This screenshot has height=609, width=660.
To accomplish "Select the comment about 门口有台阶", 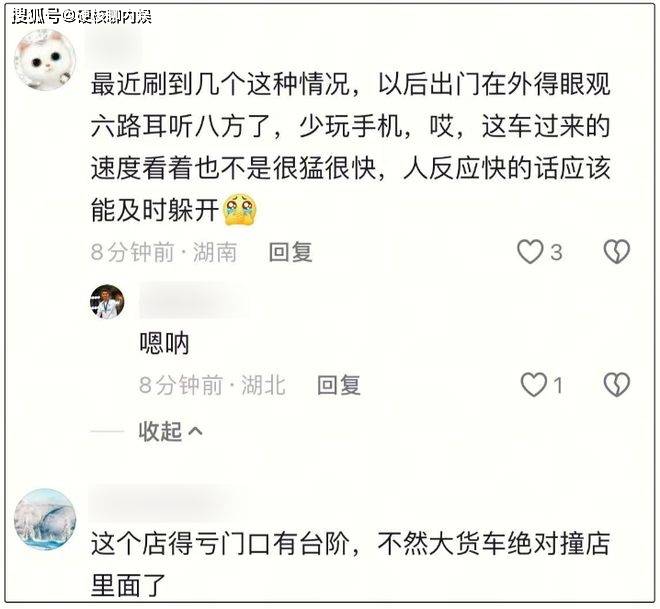I will 350,564.
